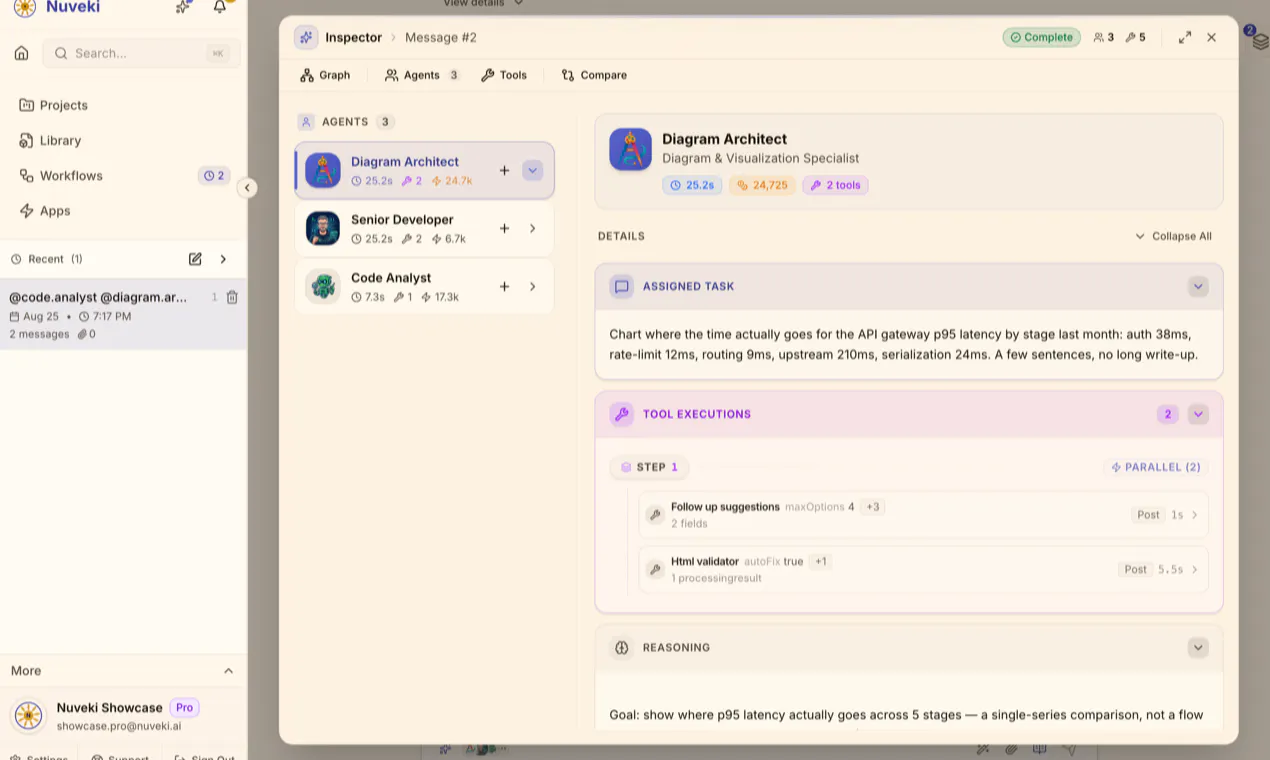Open the notifications bell
This screenshot has width=1270, height=760.
tap(220, 7)
